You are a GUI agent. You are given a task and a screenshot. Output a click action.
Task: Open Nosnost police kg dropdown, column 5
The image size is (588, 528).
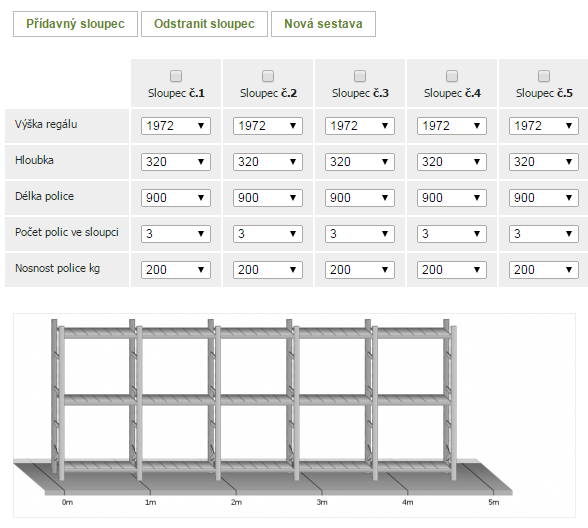[x=544, y=270]
